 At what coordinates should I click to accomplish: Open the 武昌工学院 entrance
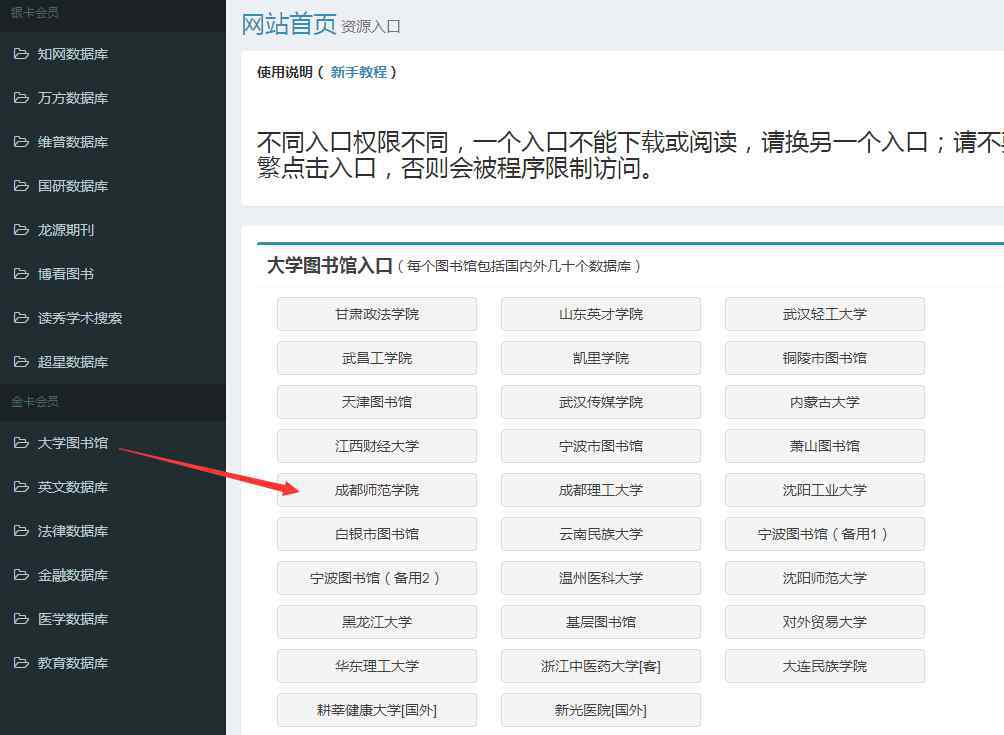(x=377, y=358)
